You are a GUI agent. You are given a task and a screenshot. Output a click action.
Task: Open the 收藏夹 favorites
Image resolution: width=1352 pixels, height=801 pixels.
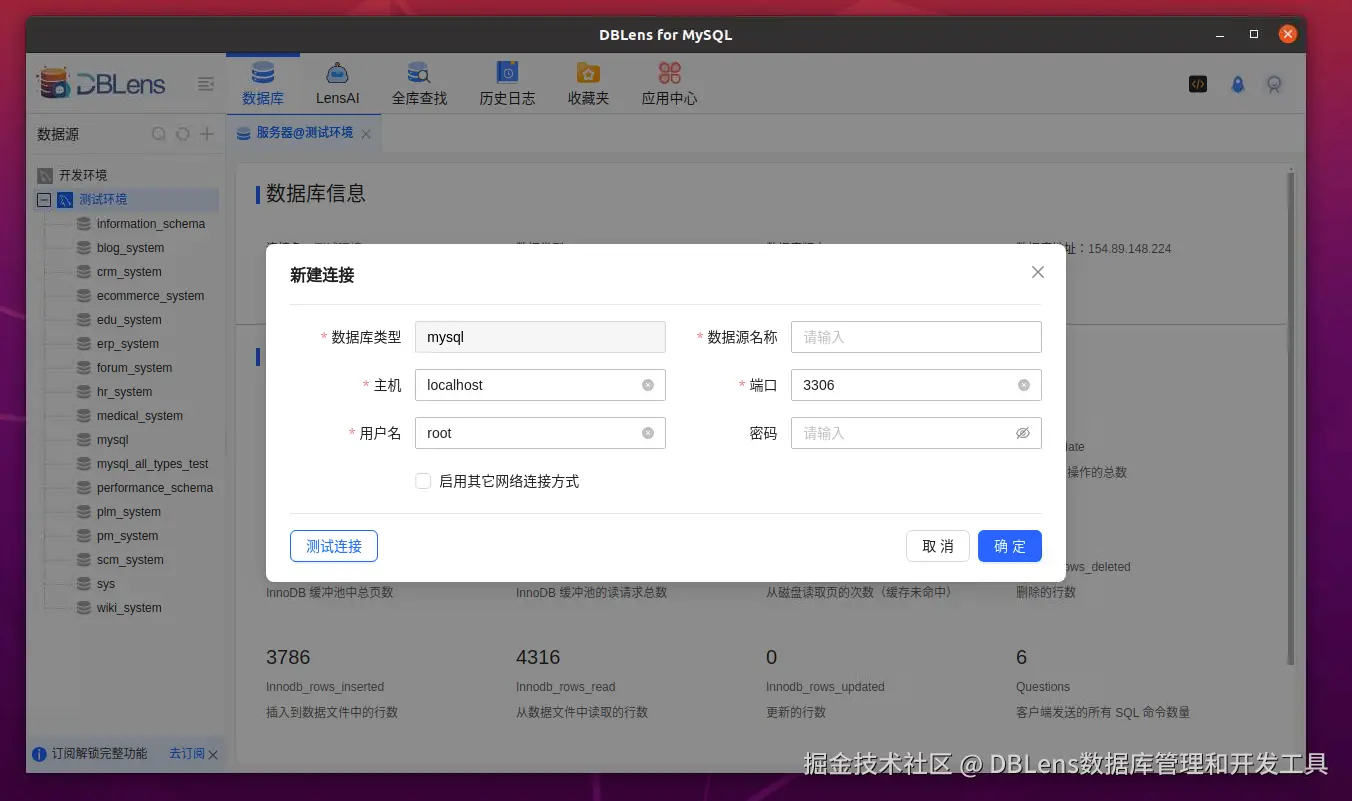(x=587, y=82)
